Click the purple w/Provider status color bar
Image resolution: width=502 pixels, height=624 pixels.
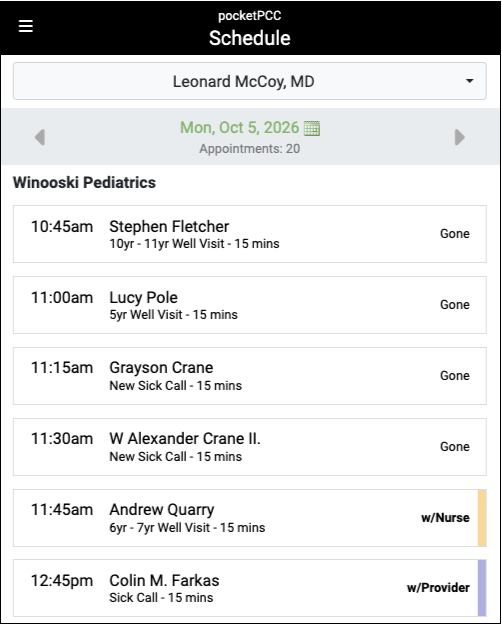pos(482,588)
